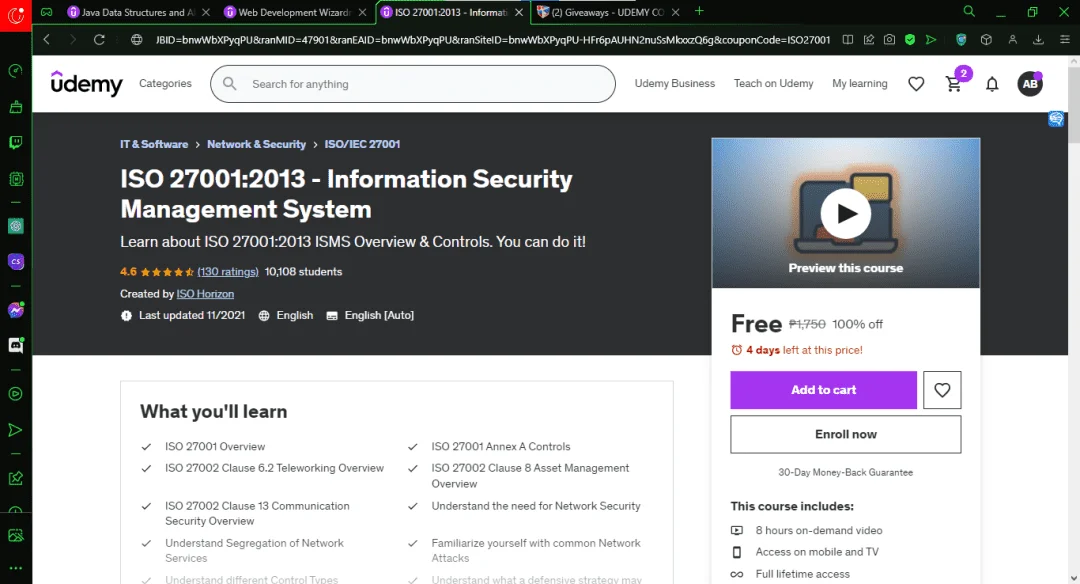Toggle wishlist heart beside Add to cart
Viewport: 1080px width, 584px height.
(942, 390)
